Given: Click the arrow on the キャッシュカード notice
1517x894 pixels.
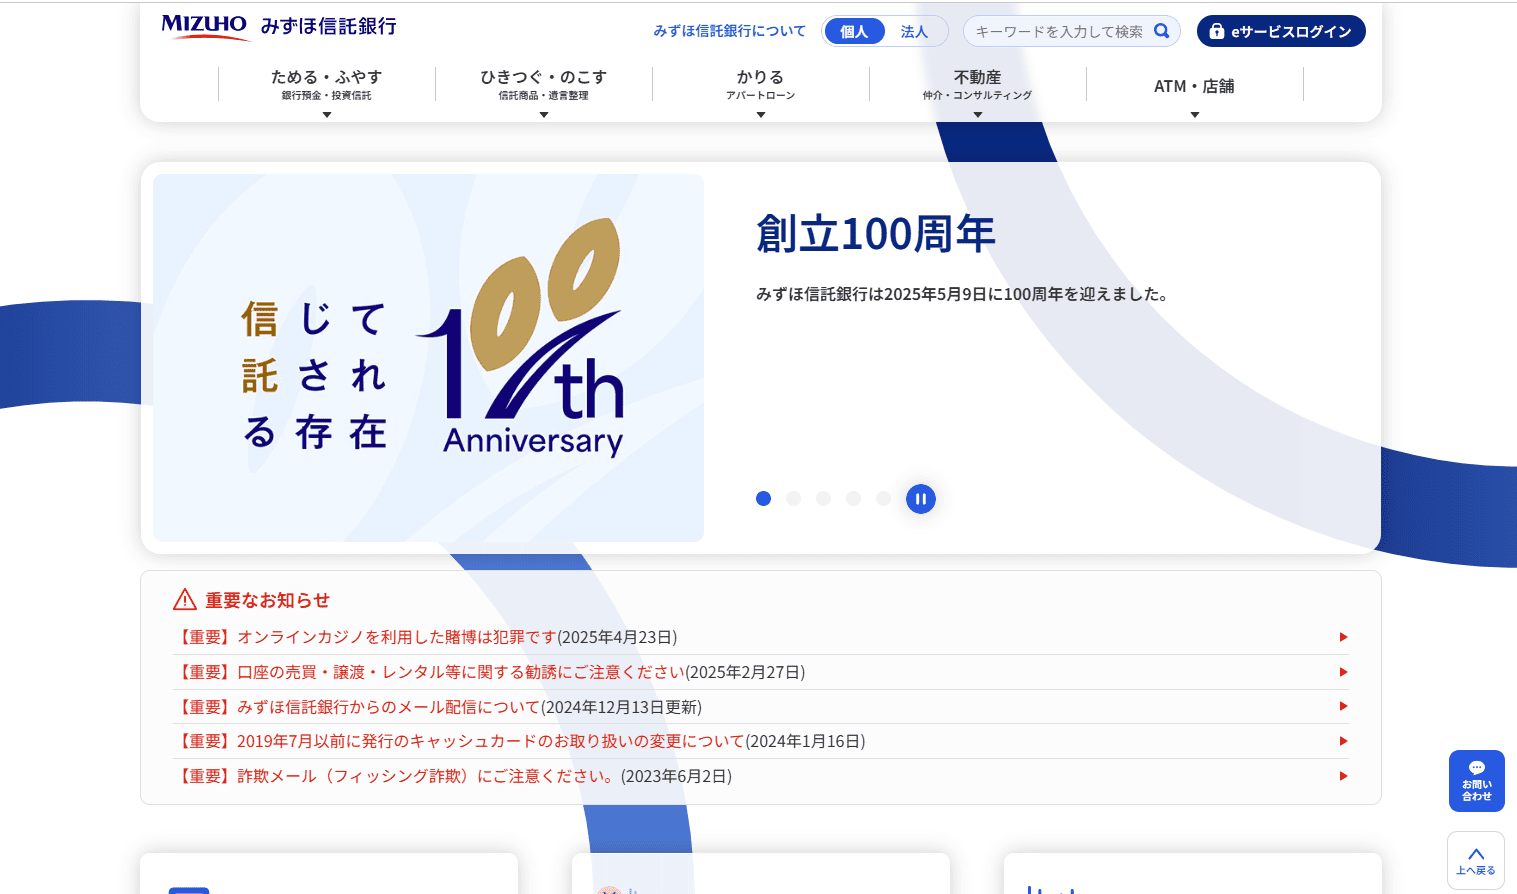Looking at the screenshot, I should (x=1343, y=741).
